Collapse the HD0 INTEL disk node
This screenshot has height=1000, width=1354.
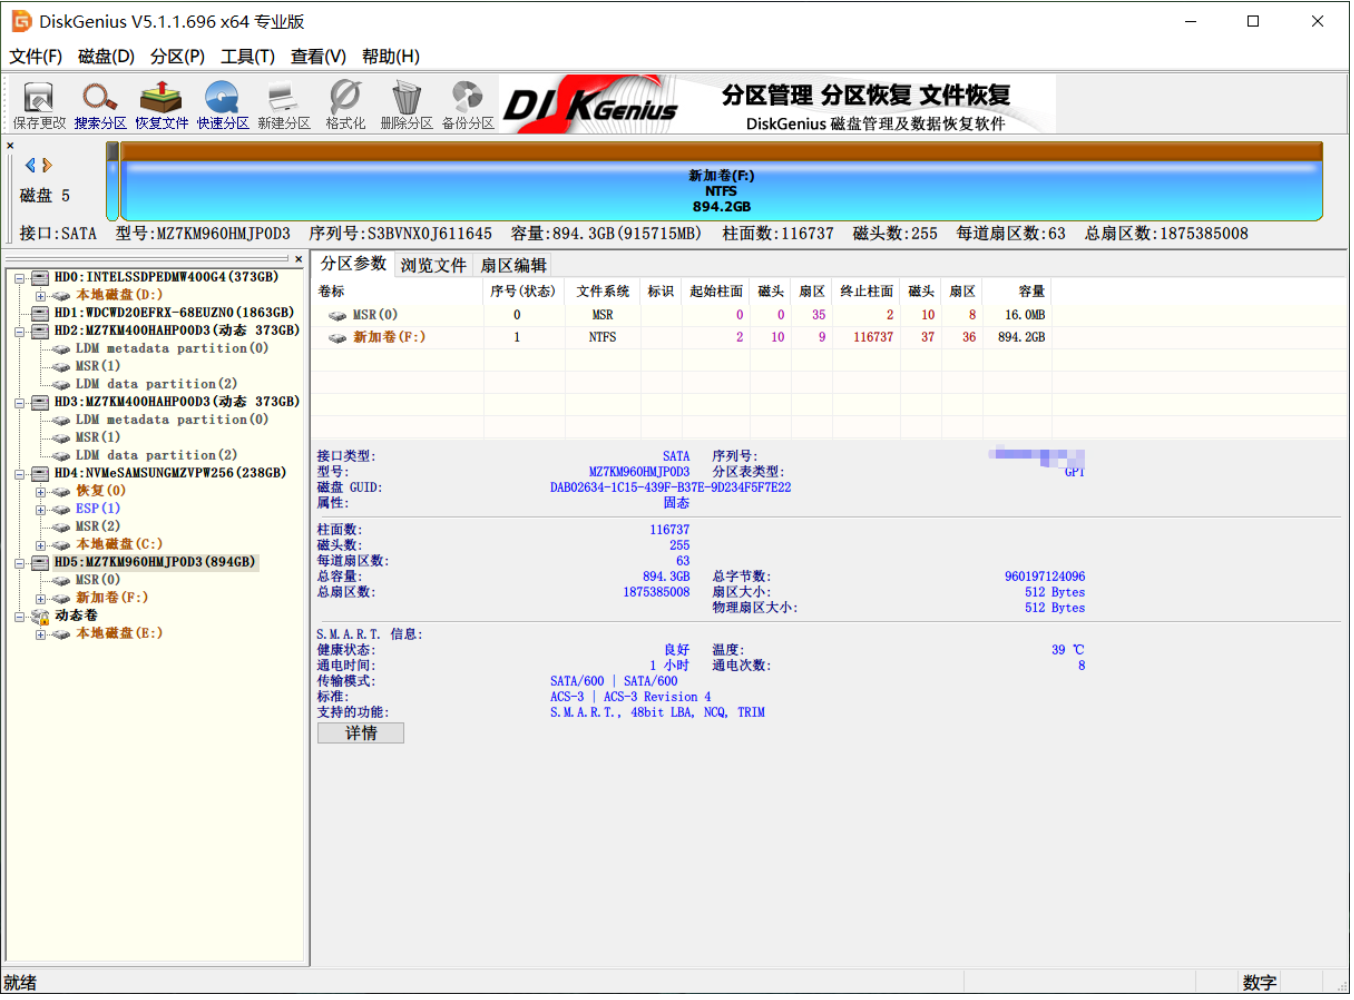19,278
